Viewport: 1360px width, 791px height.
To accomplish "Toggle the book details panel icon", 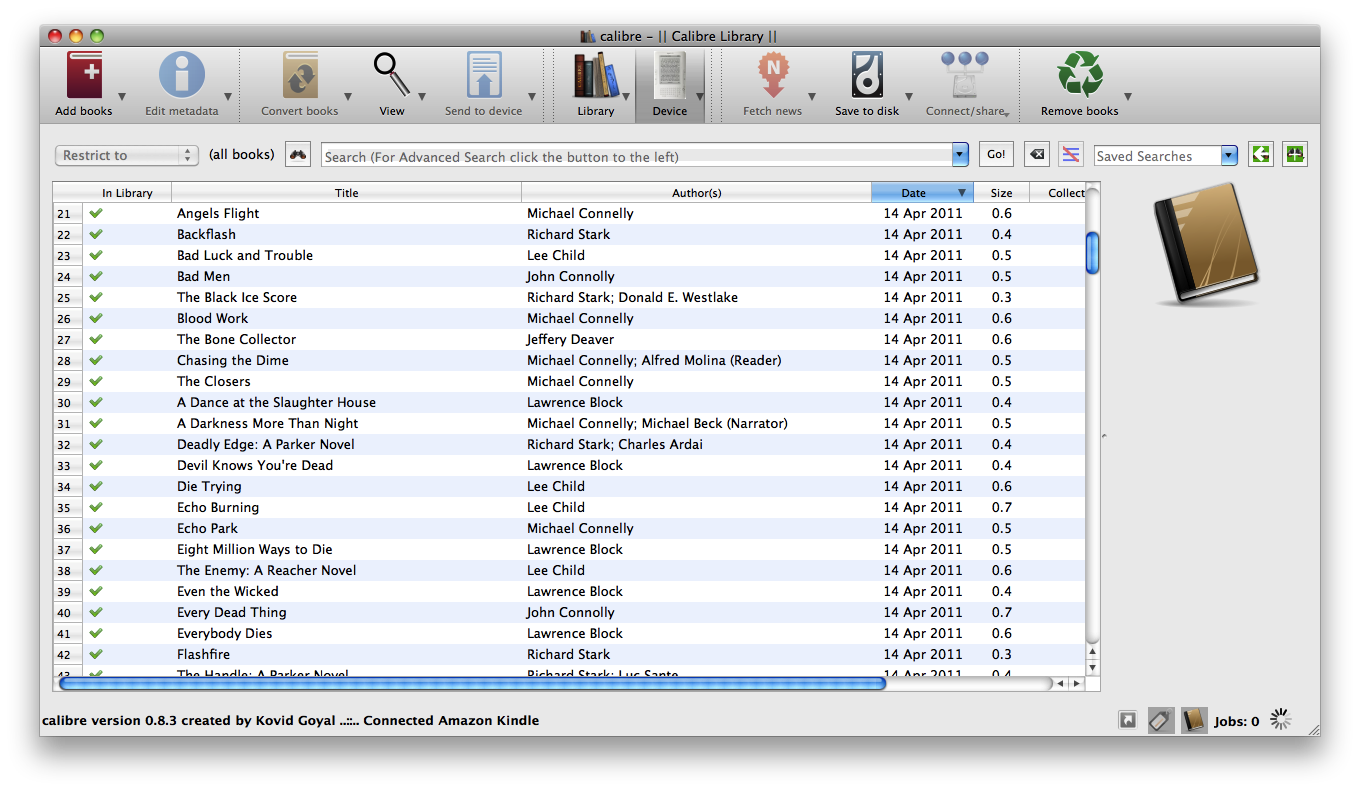I will pos(1128,720).
